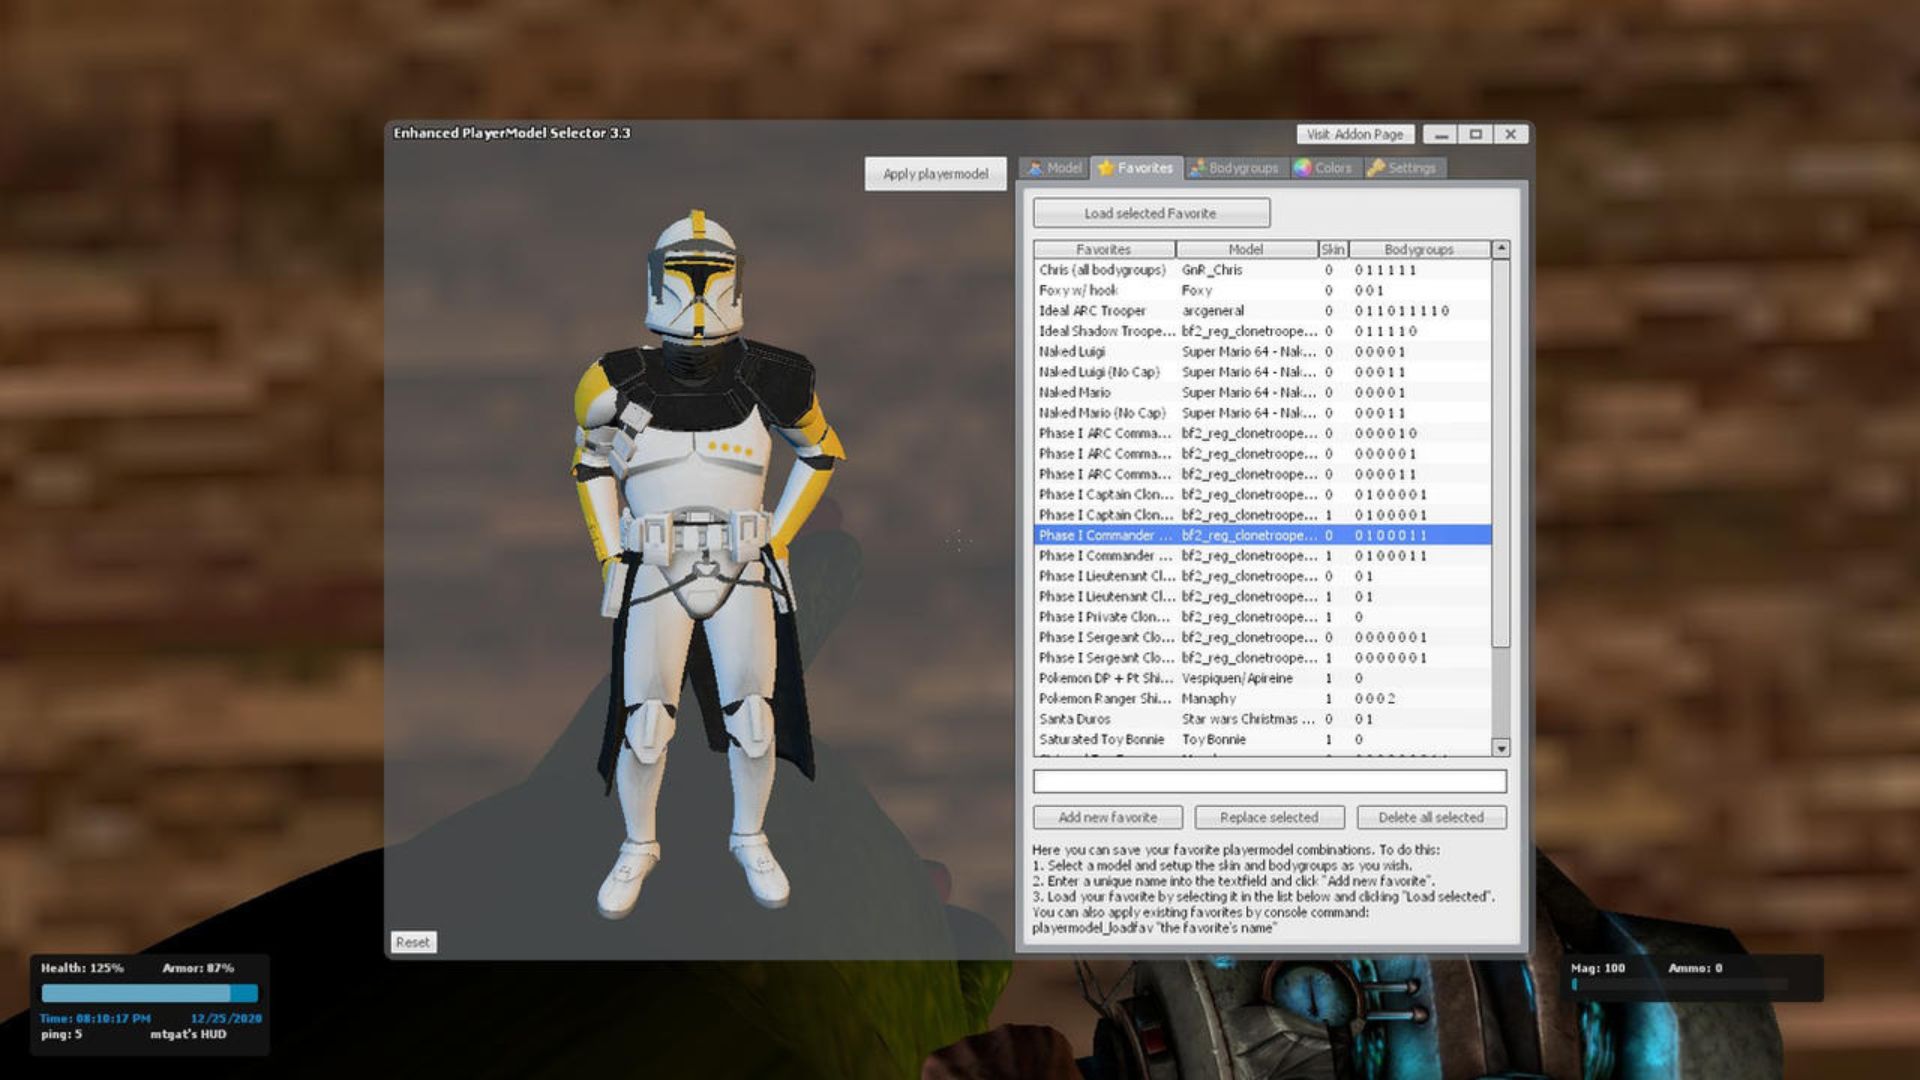The width and height of the screenshot is (1920, 1080).
Task: Select the Ideal ARC Trooper favorite
Action: pyautogui.click(x=1092, y=311)
